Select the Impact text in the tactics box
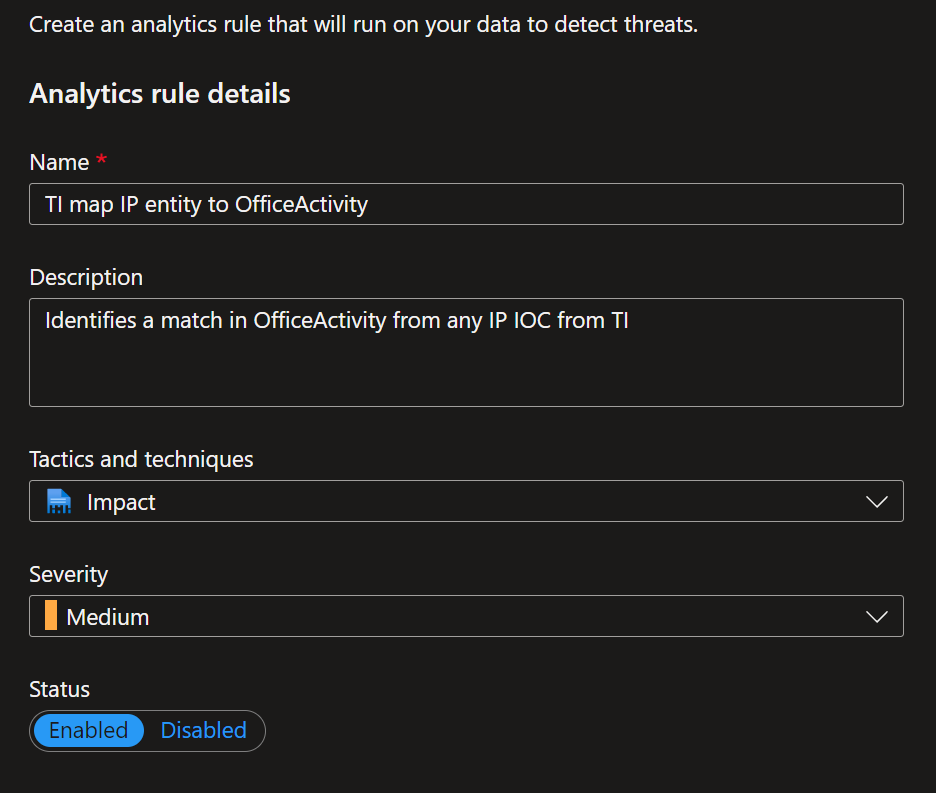The width and height of the screenshot is (936, 793). click(x=121, y=502)
